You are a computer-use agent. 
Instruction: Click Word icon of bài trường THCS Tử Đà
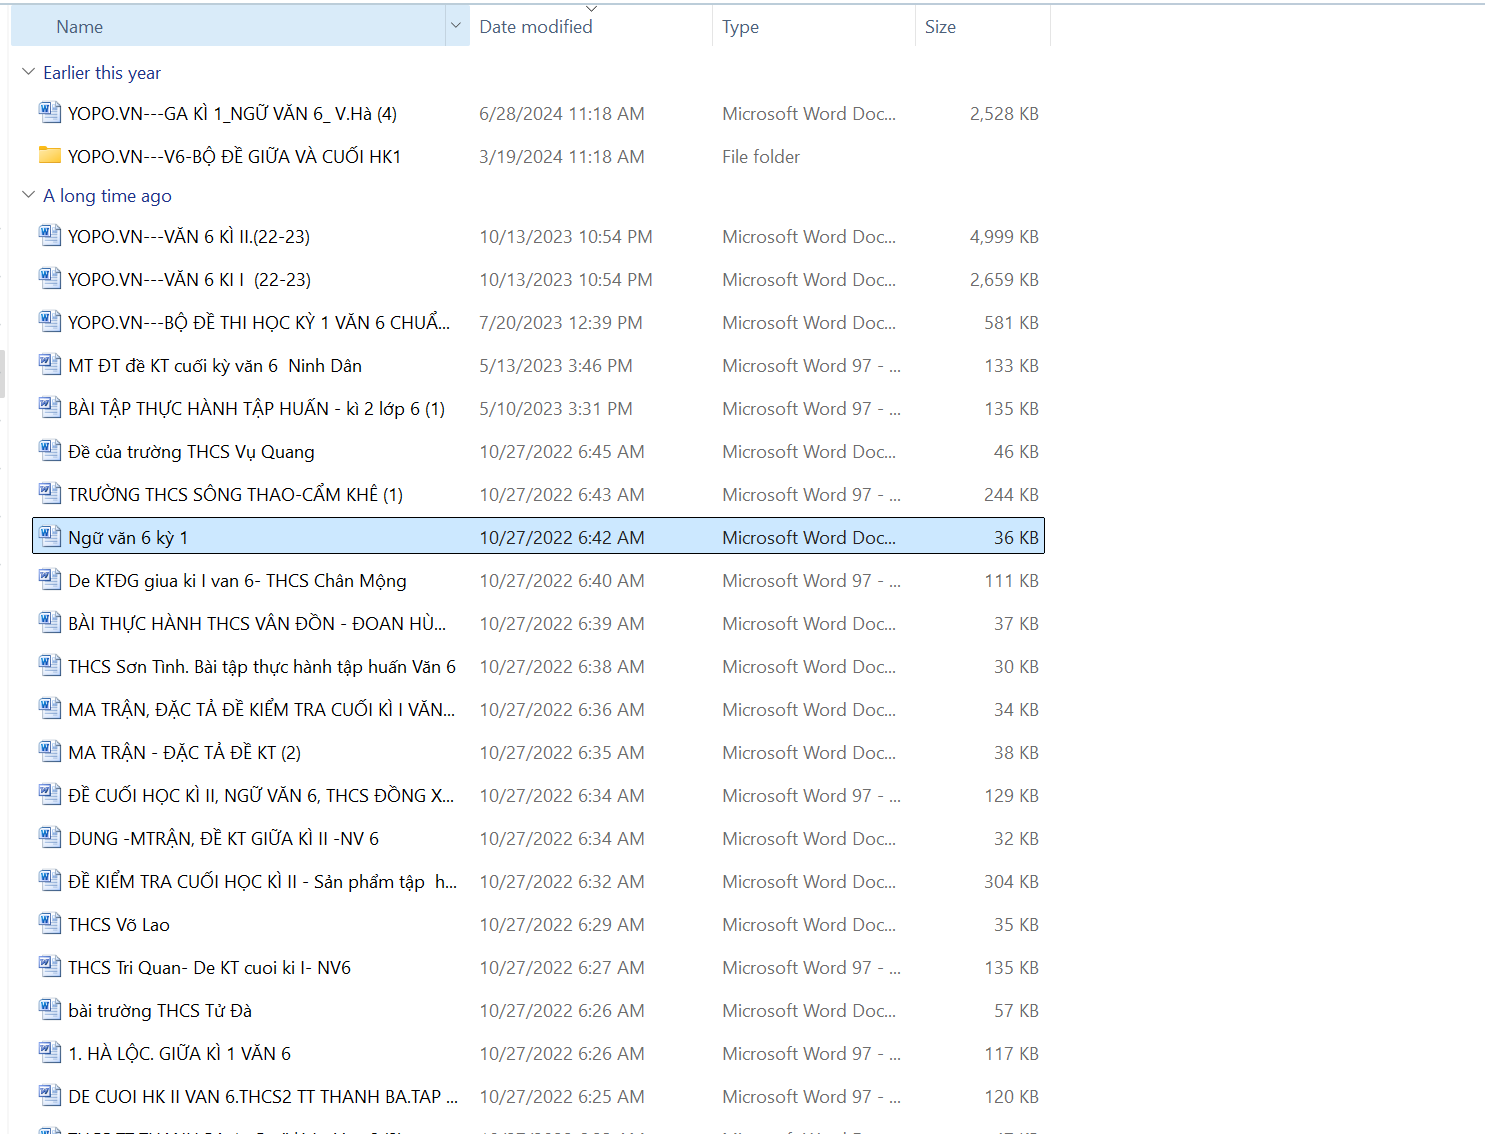(x=50, y=1009)
